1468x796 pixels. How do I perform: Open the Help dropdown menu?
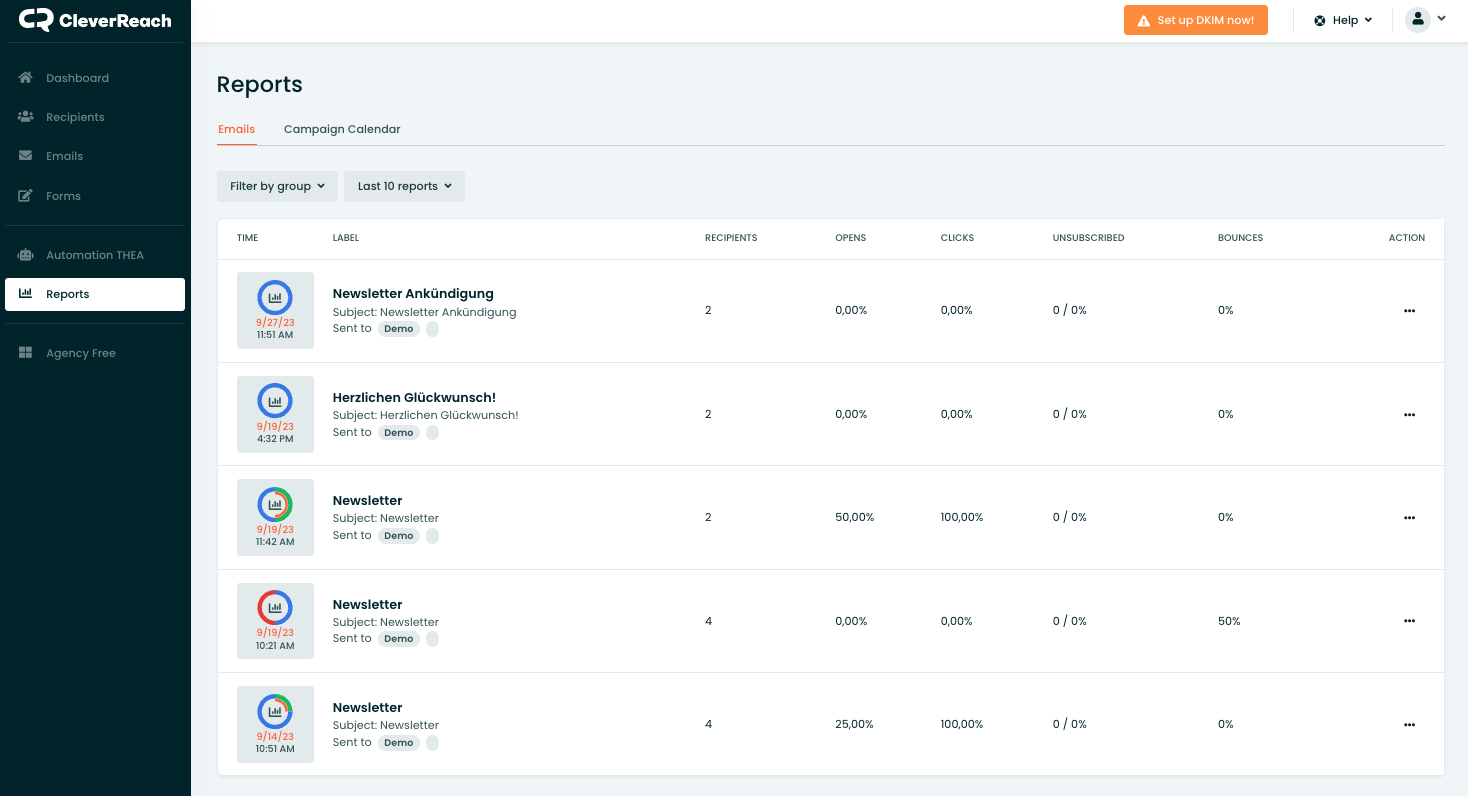(x=1343, y=20)
